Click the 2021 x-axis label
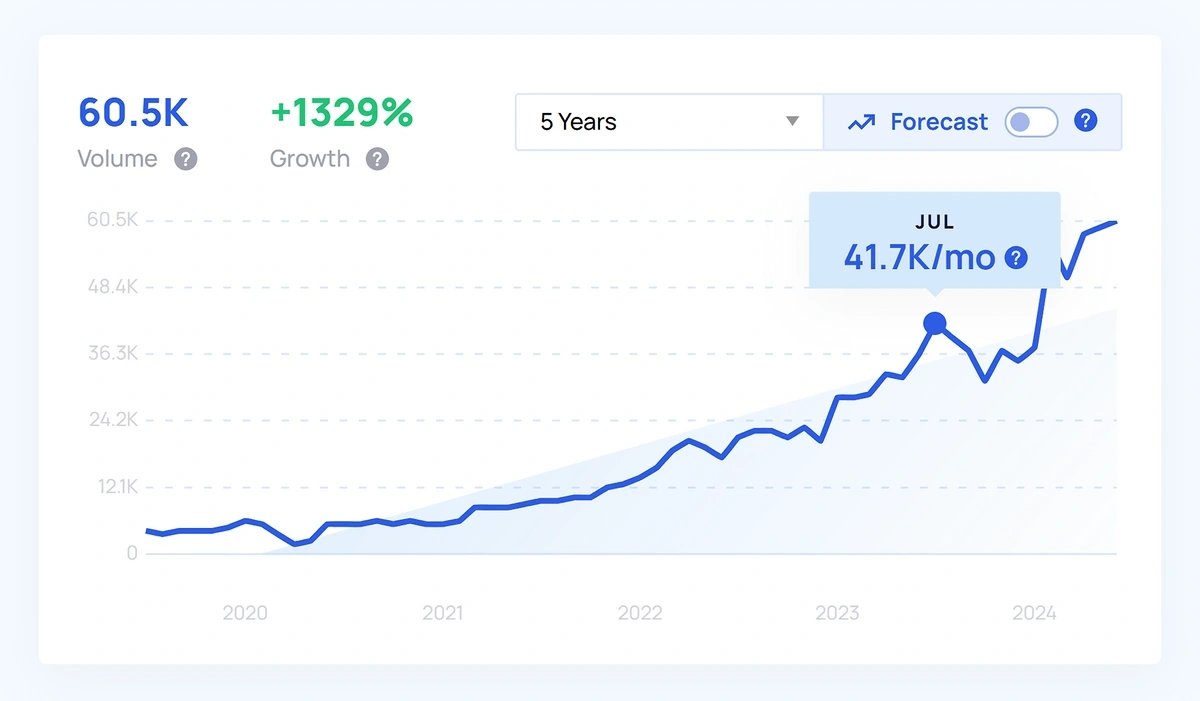 pos(442,613)
